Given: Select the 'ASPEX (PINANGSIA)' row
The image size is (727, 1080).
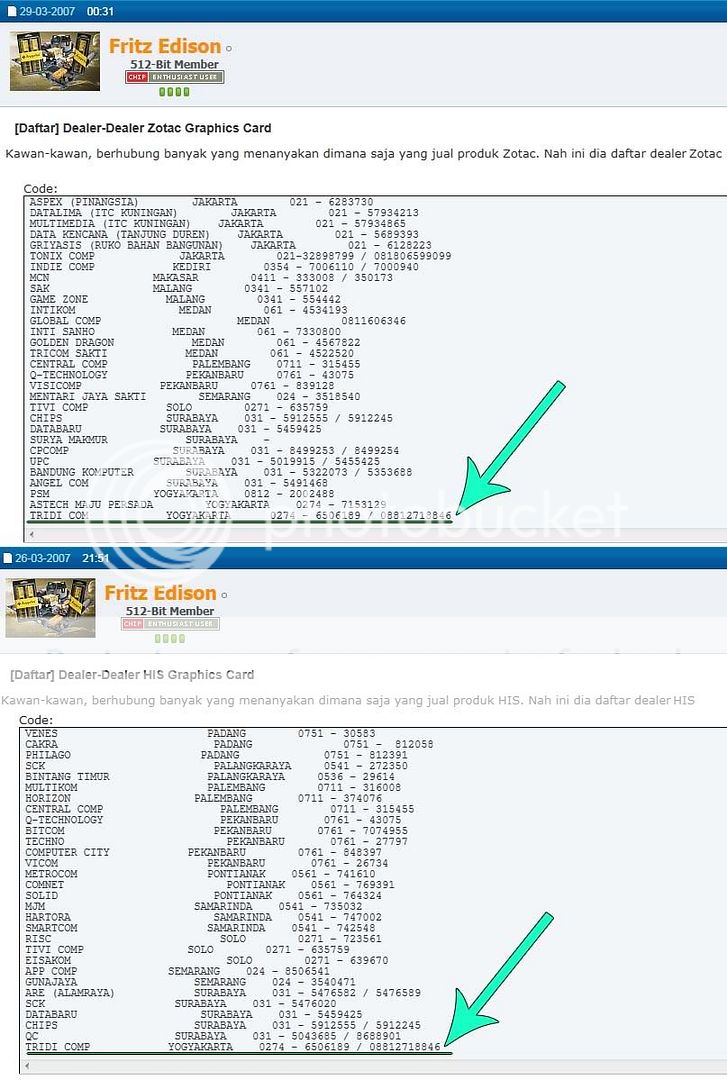Looking at the screenshot, I should tap(201, 202).
